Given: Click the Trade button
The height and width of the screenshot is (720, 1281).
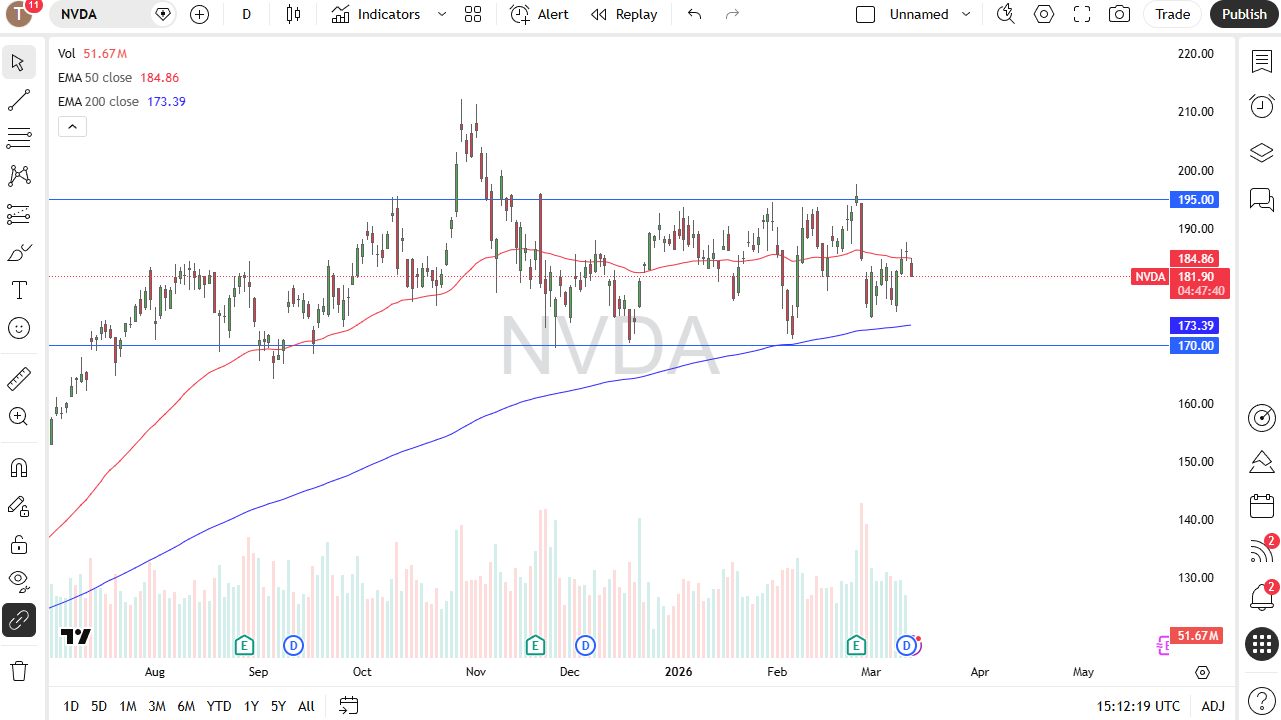Looking at the screenshot, I should click(x=1171, y=14).
